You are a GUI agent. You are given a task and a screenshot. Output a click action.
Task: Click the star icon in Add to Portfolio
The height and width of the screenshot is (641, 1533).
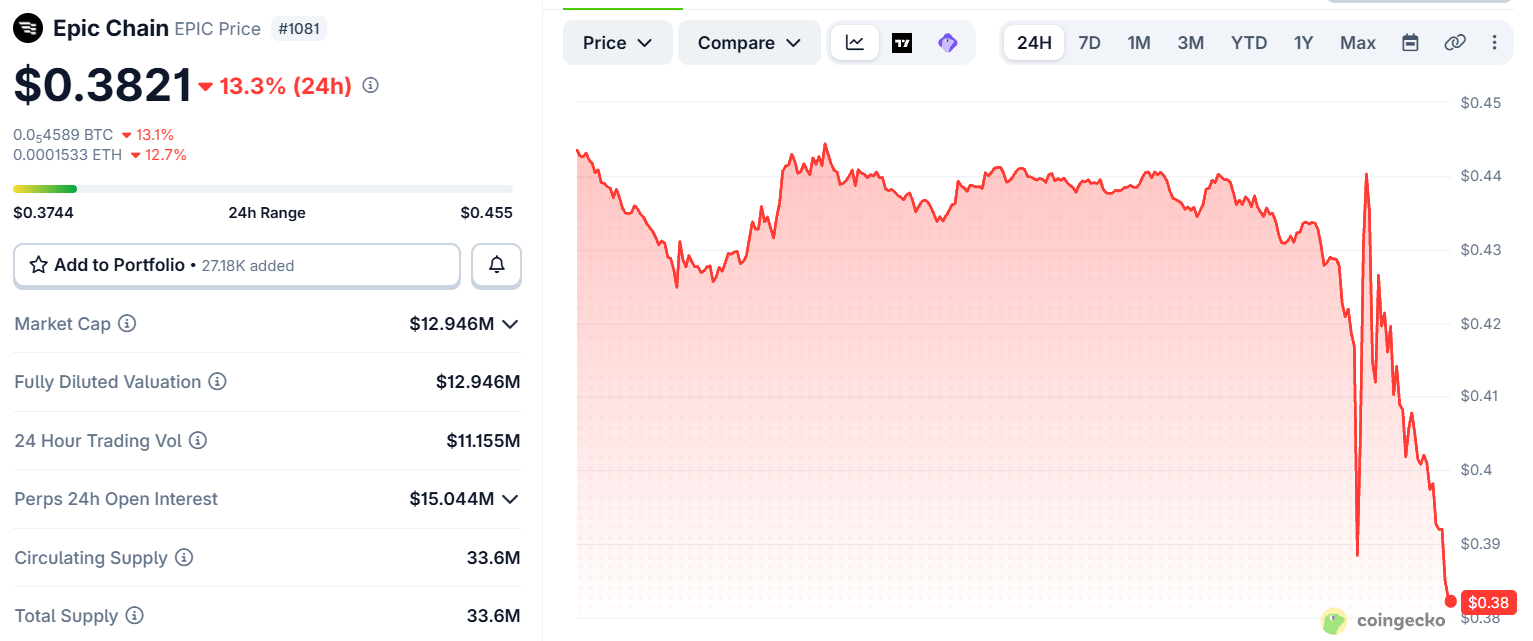click(39, 265)
